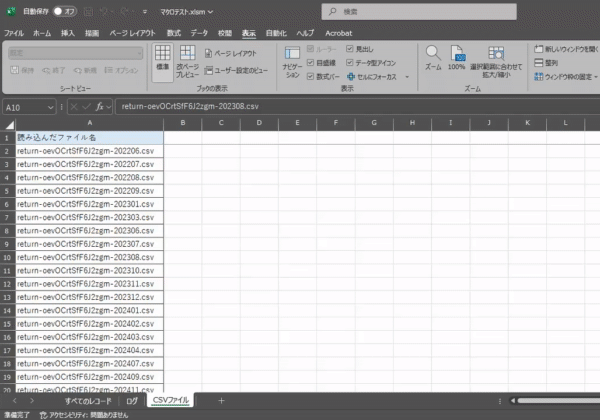Uncheck the 目盛線 gridlines checkbox
600x420 pixels.
(x=311, y=62)
